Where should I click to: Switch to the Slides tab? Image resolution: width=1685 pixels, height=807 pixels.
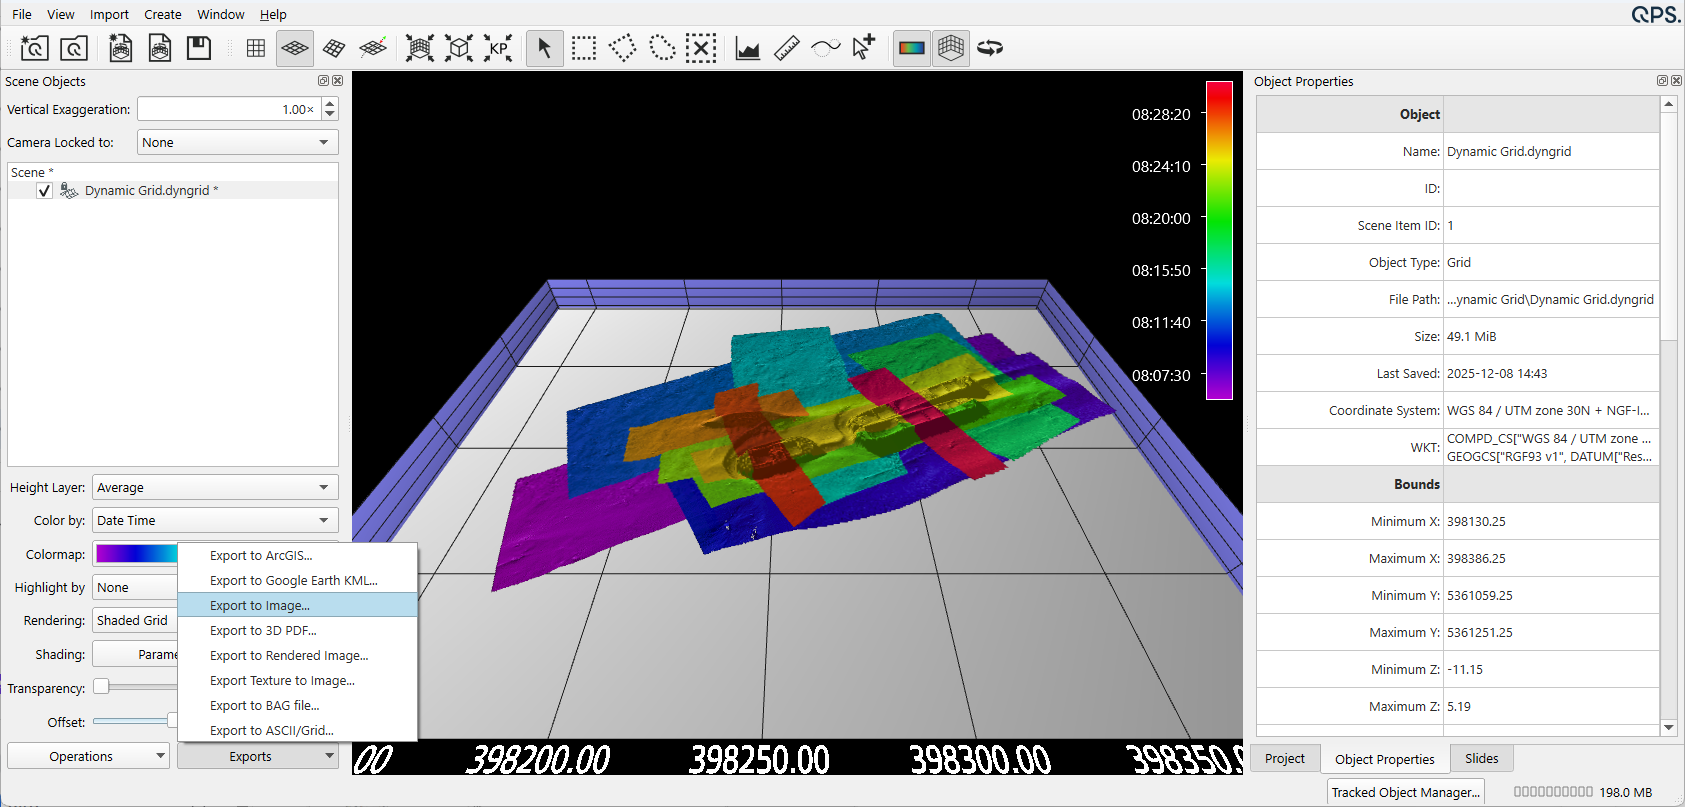click(1481, 759)
